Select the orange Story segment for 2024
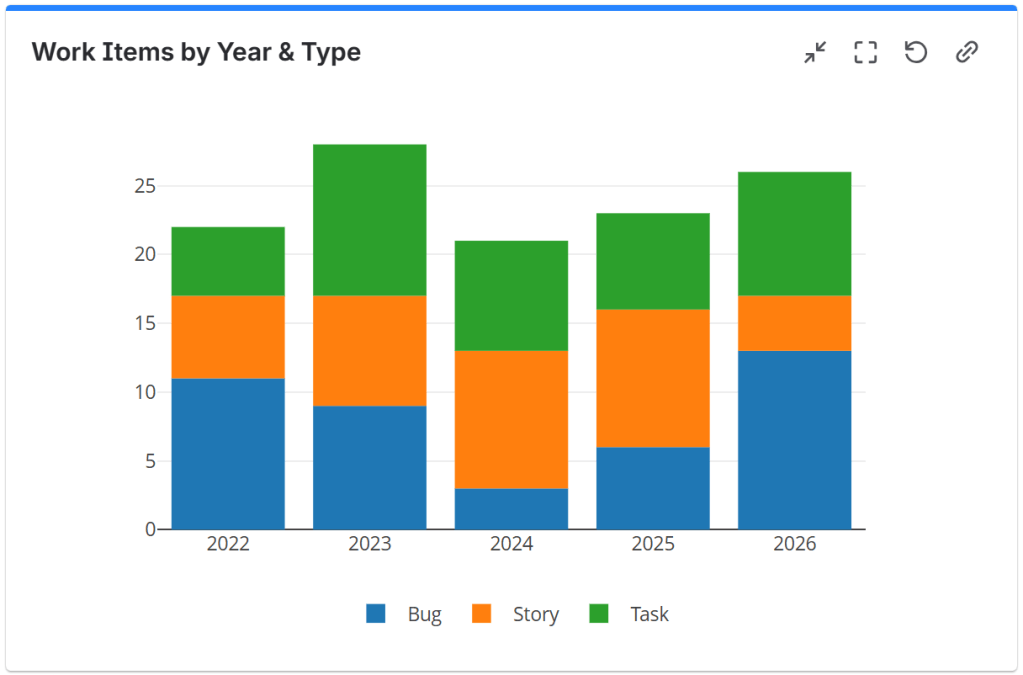This screenshot has width=1023, height=675. [x=511, y=419]
